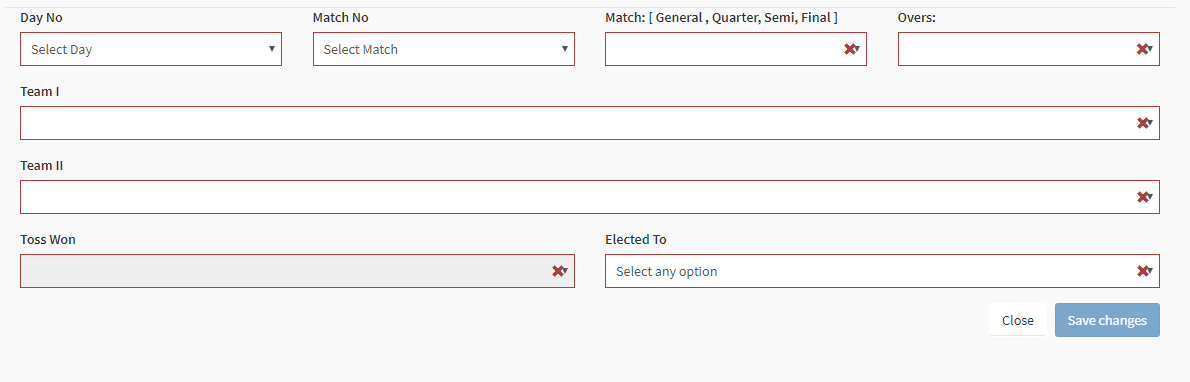Click the Team I label
The width and height of the screenshot is (1190, 382).
39,91
